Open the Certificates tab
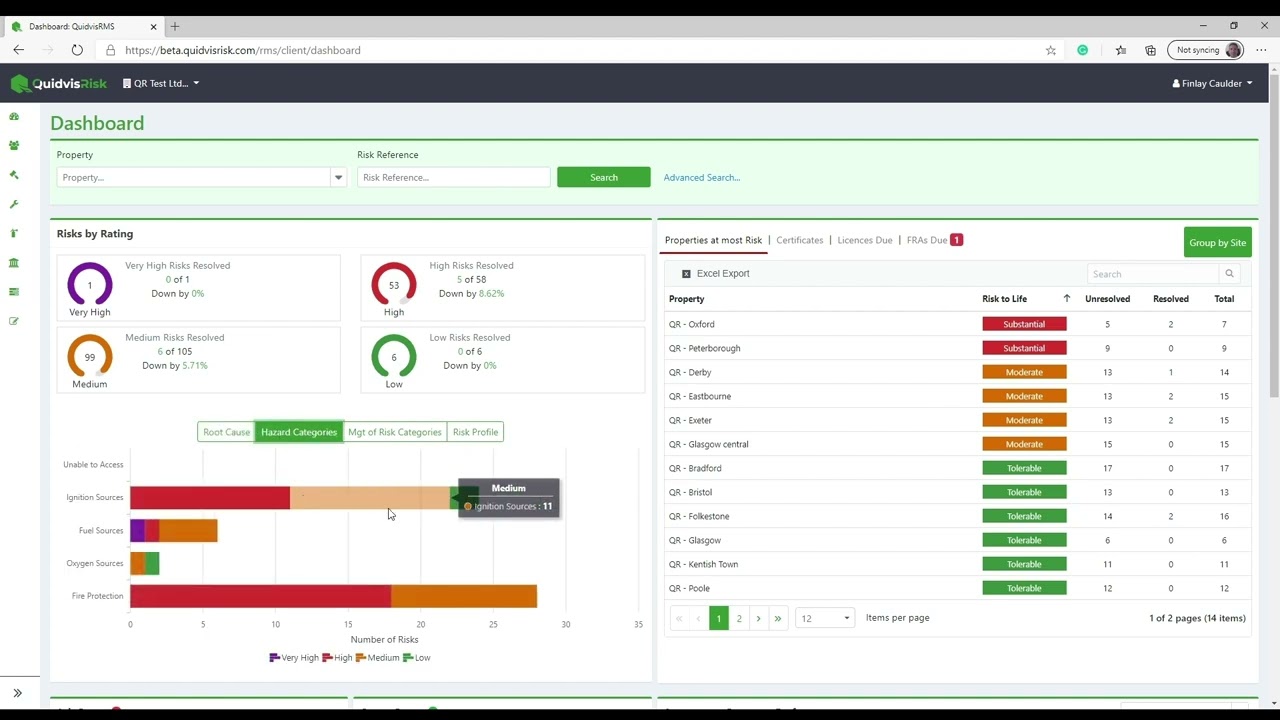Screen dimensions: 1280x720 800,240
